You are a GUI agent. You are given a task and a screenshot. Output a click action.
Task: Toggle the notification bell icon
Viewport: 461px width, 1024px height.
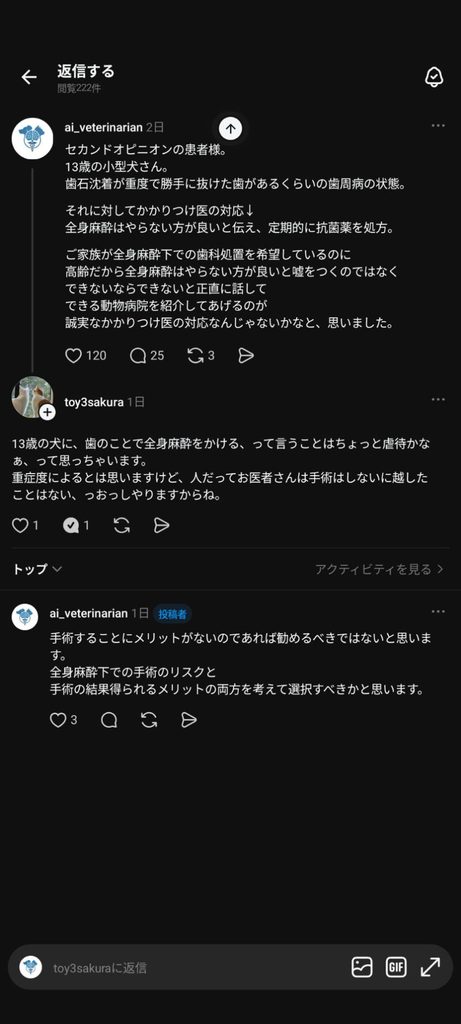click(x=434, y=77)
